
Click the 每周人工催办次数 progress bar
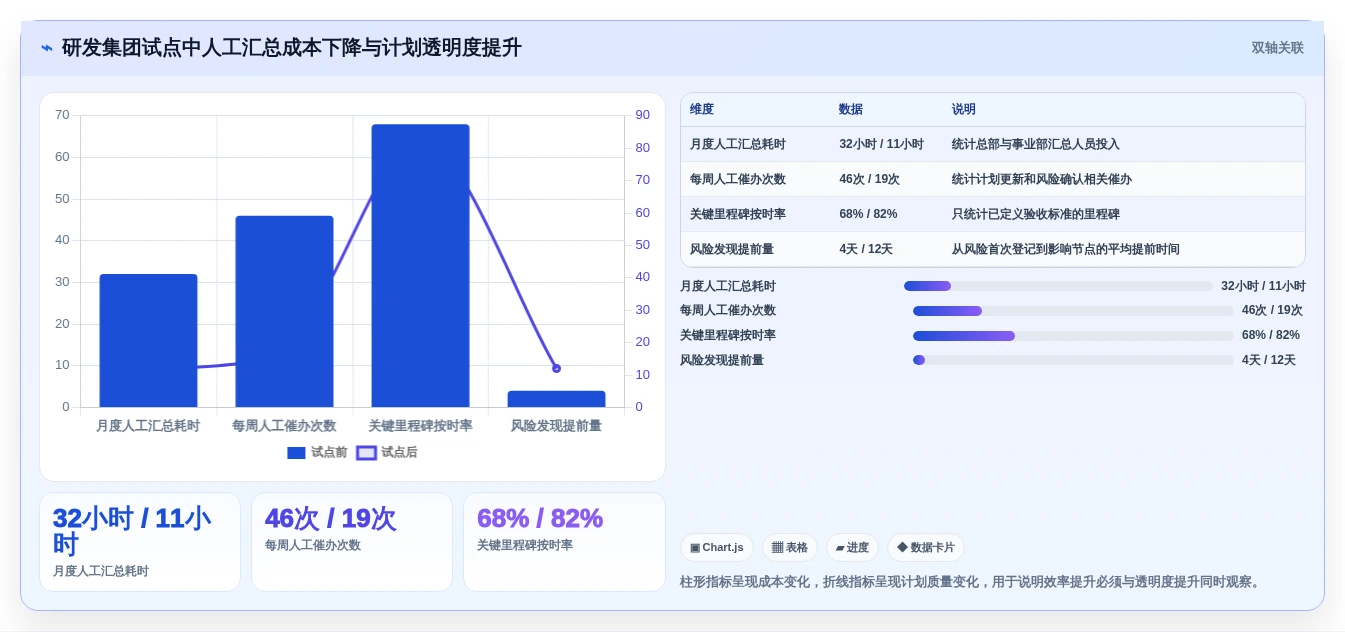tap(1073, 311)
